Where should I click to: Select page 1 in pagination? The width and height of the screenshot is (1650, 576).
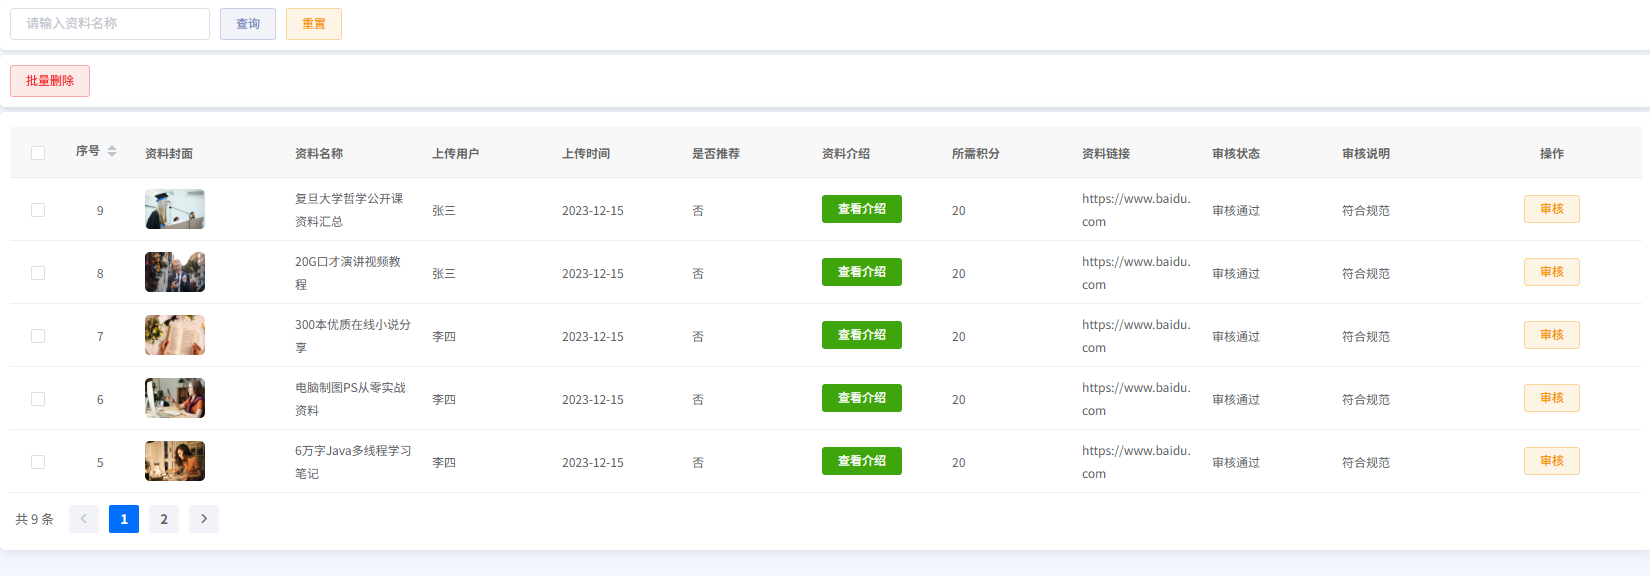(124, 519)
